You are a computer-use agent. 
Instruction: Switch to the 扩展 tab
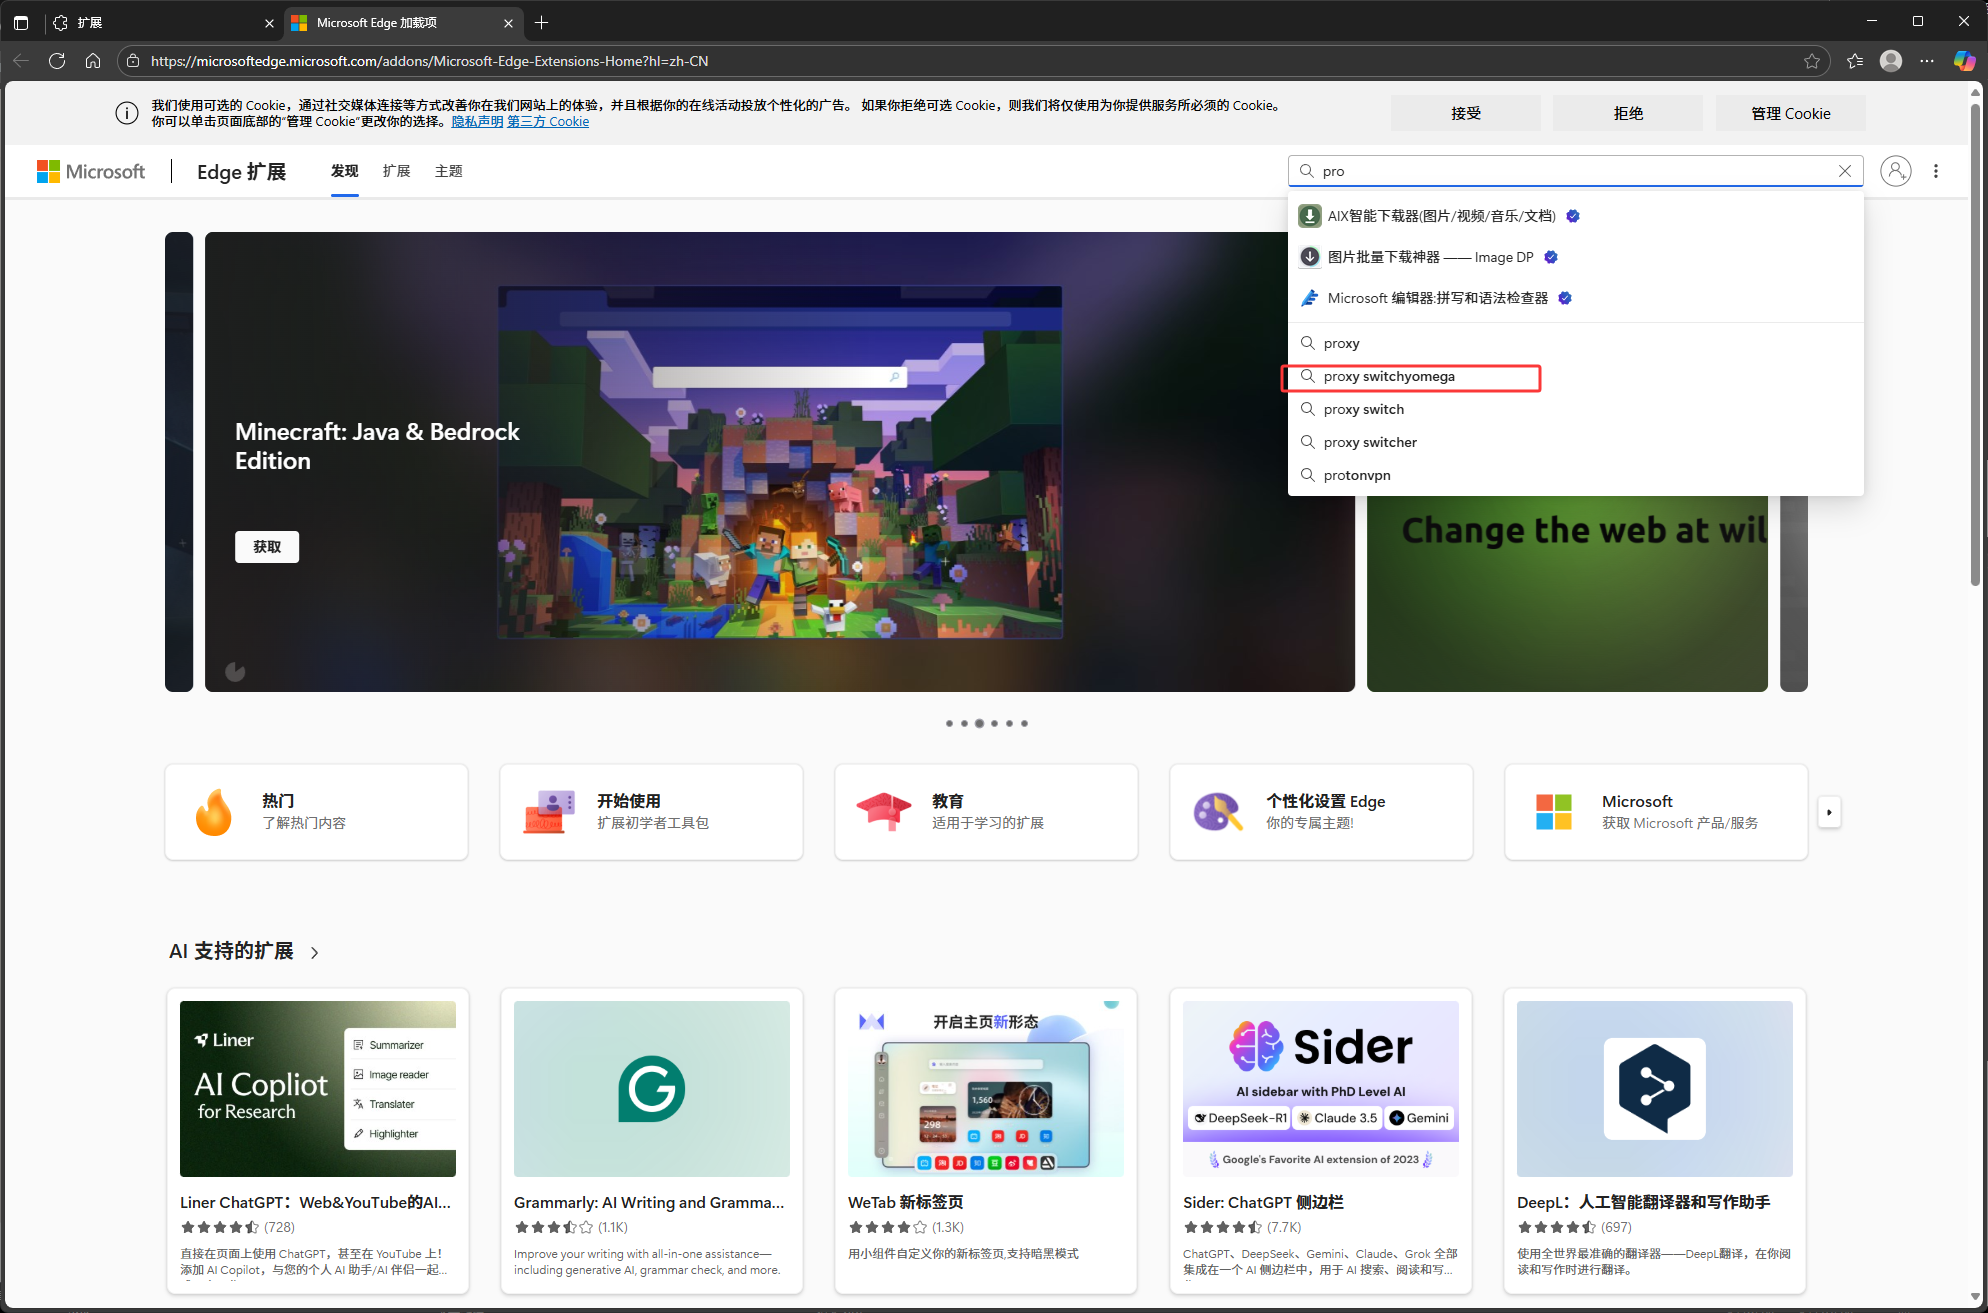point(396,171)
